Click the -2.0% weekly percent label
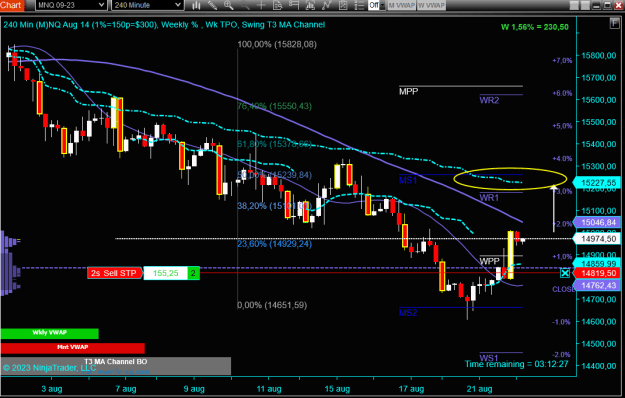Screen dimensions: 625x398 [562, 355]
